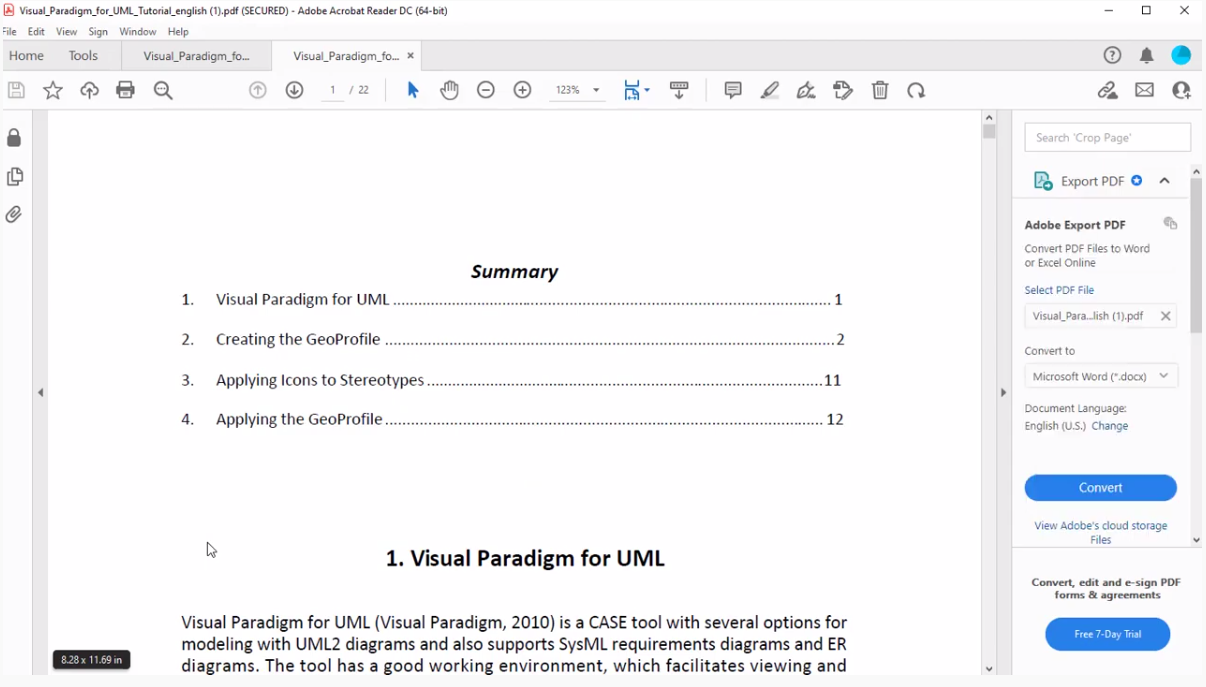Click the Change document language link
This screenshot has width=1206, height=687.
1109,426
